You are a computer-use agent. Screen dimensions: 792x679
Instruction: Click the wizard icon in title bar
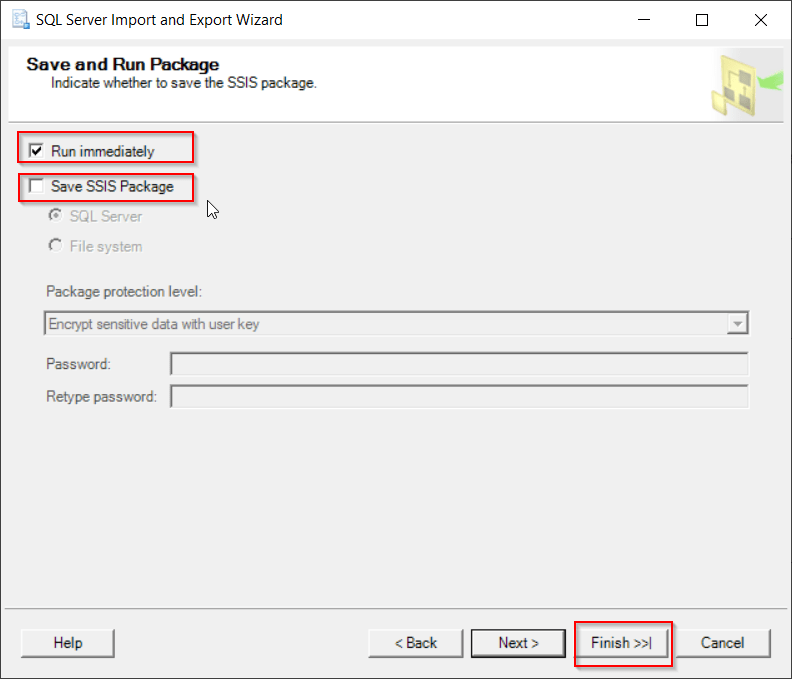21,20
